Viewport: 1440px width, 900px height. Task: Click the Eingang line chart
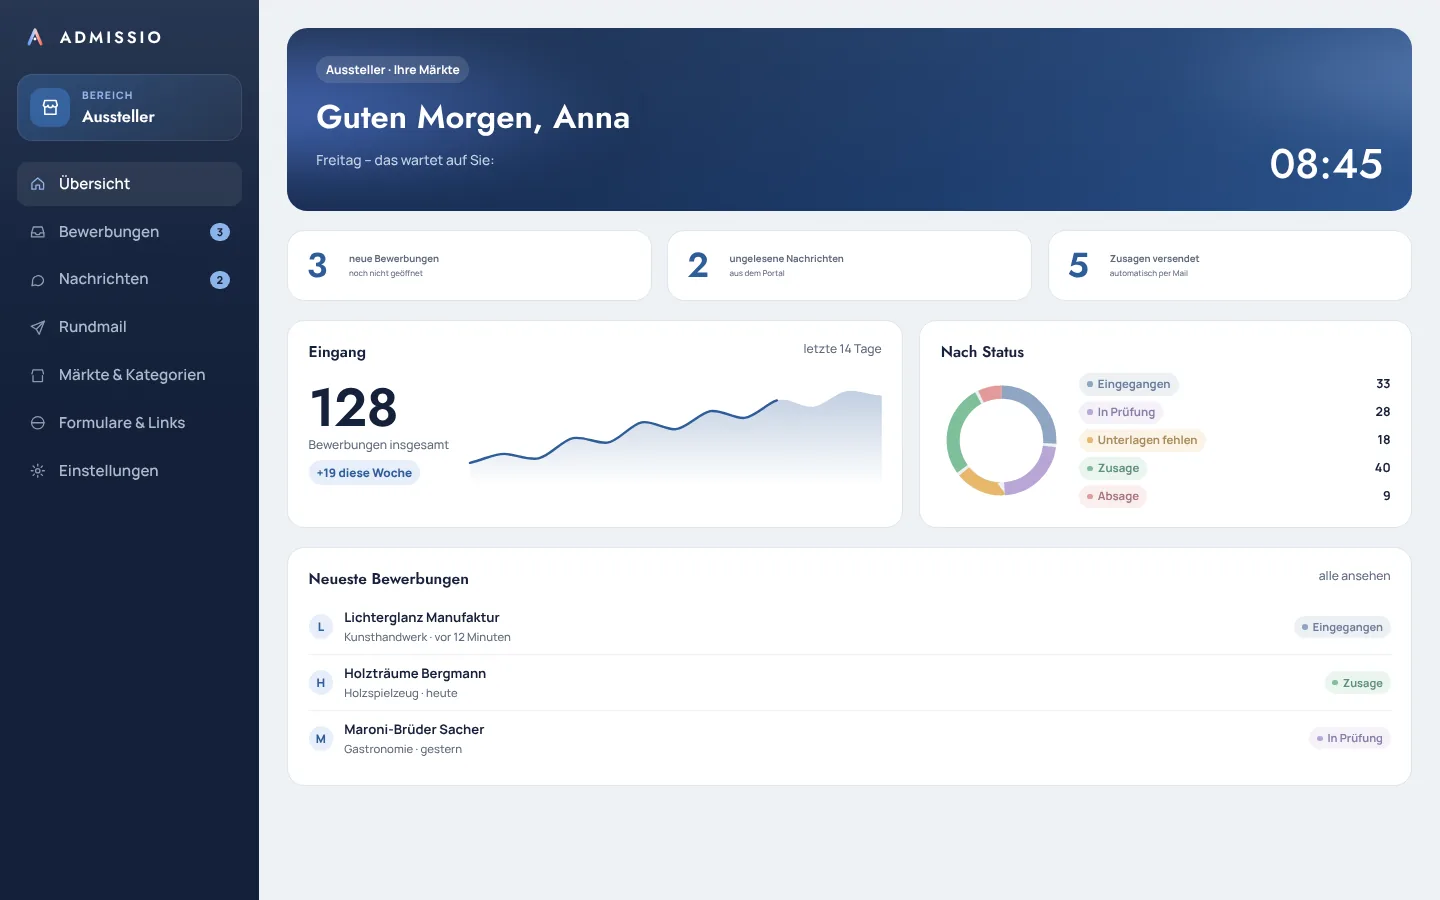[x=675, y=437]
